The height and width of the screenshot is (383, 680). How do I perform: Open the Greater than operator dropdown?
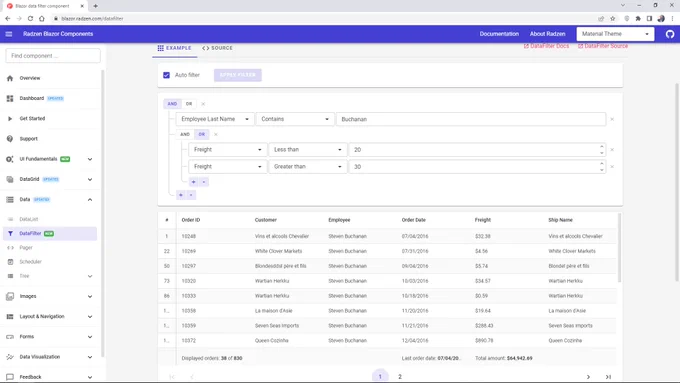308,167
